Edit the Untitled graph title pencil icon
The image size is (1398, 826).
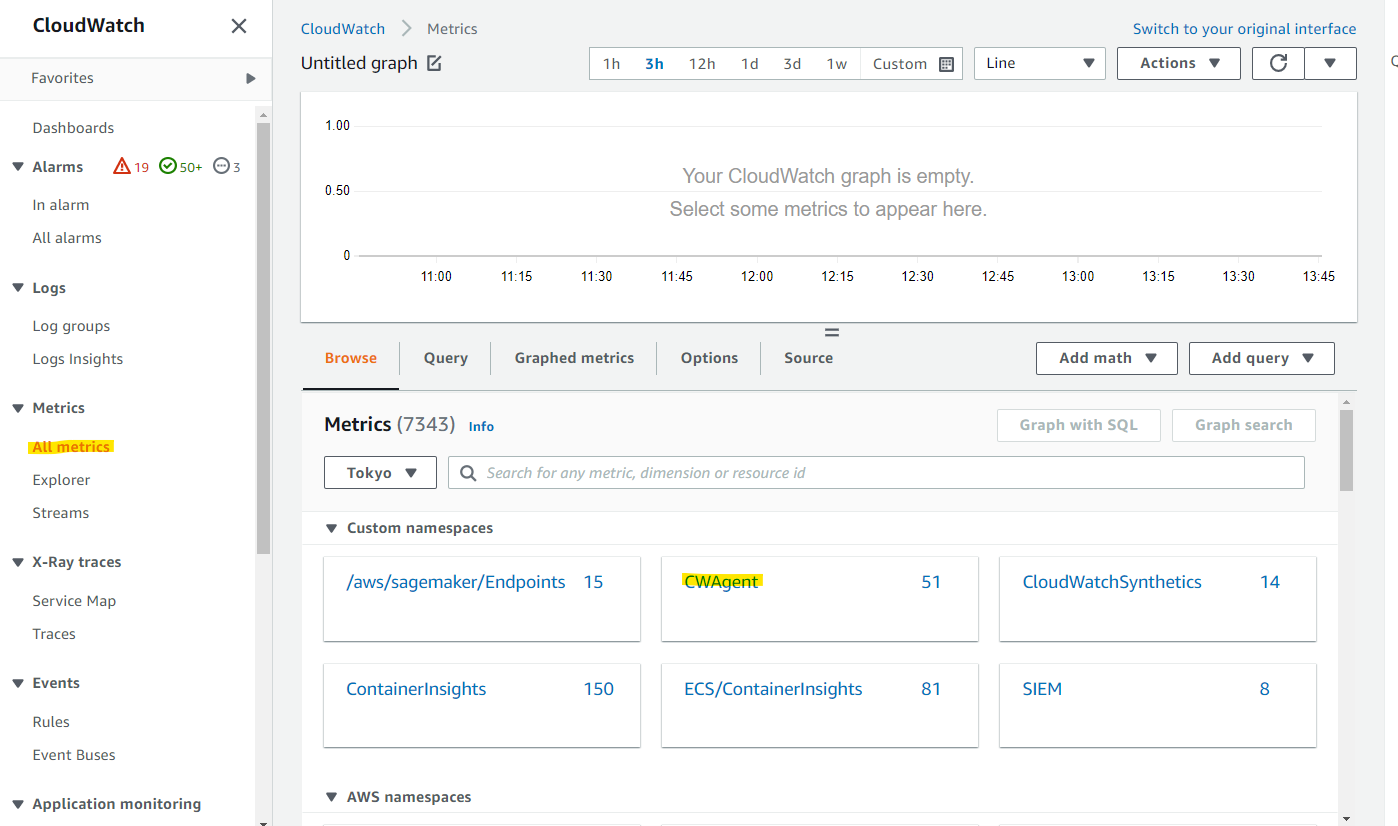(x=434, y=63)
